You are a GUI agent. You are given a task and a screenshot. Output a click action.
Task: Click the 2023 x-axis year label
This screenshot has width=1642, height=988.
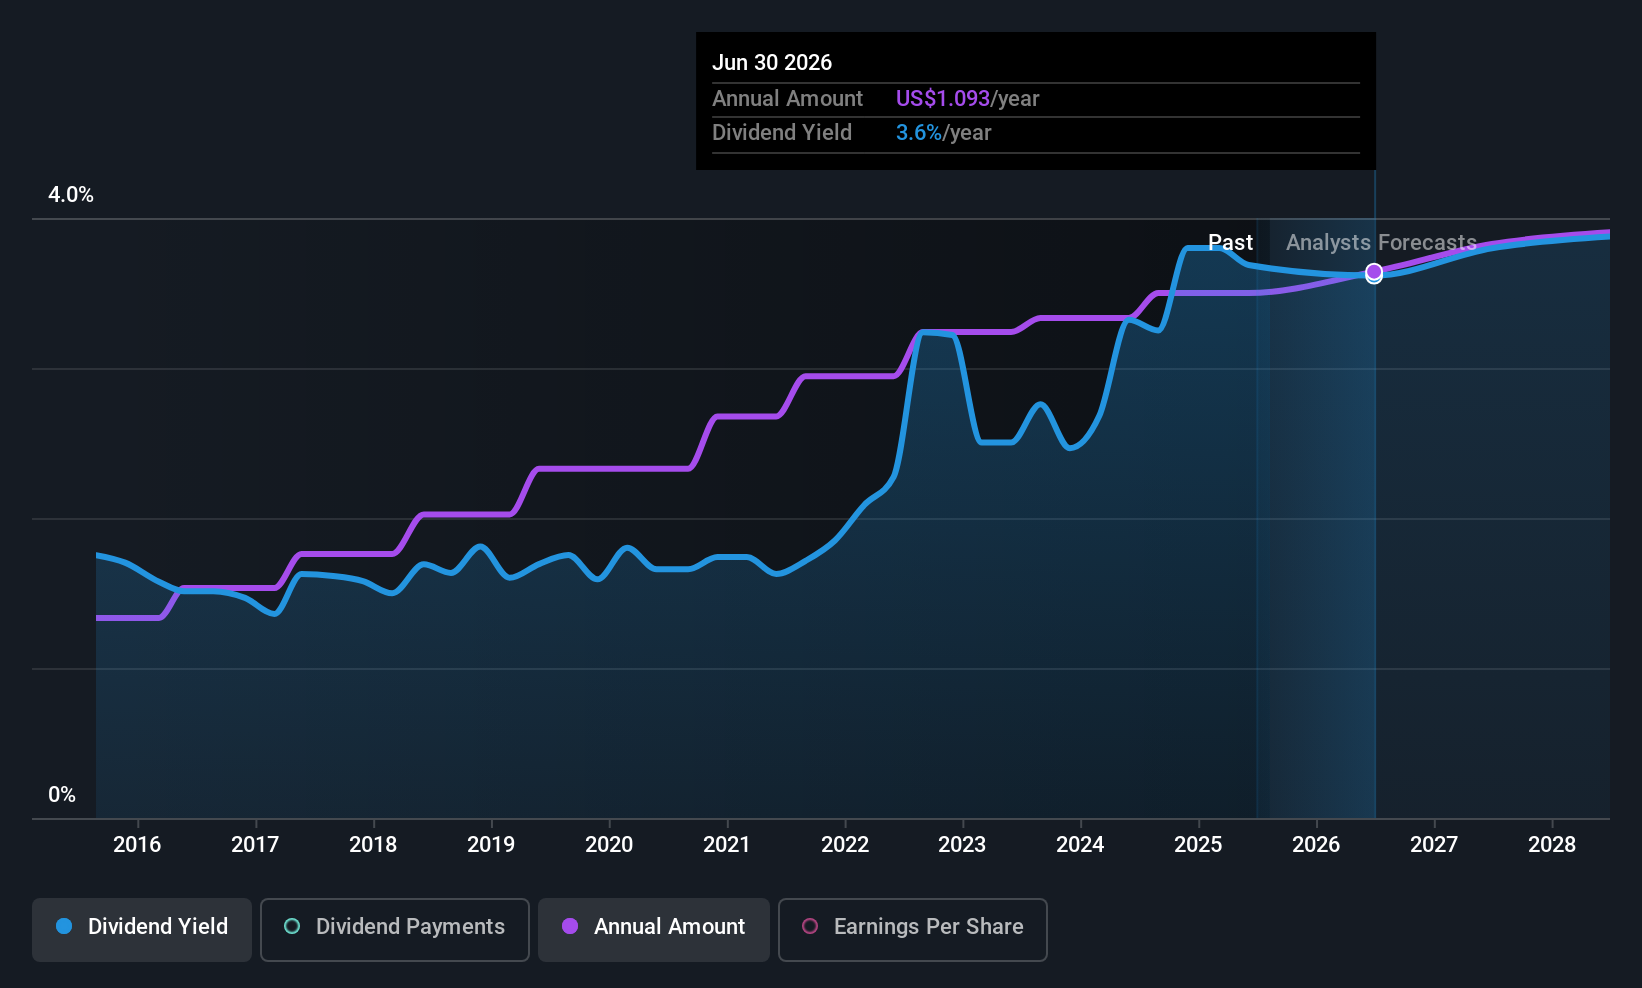pos(962,845)
